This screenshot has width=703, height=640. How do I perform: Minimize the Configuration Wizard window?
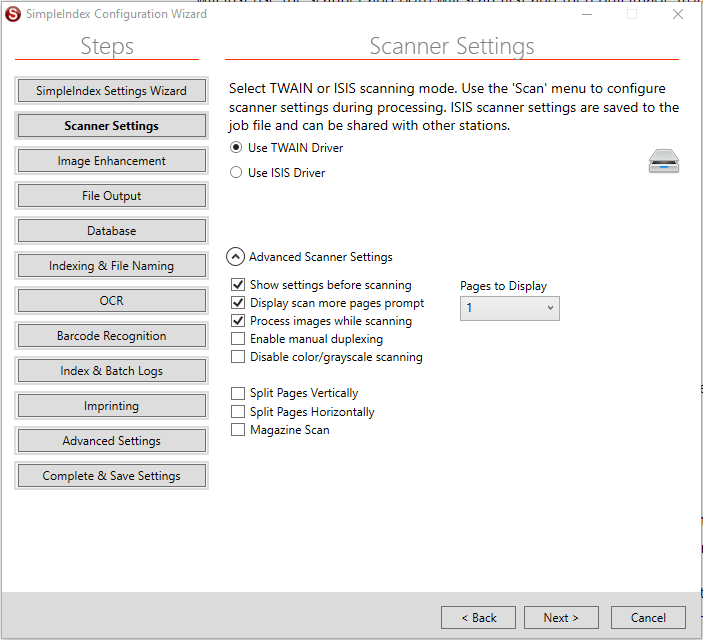[587, 14]
